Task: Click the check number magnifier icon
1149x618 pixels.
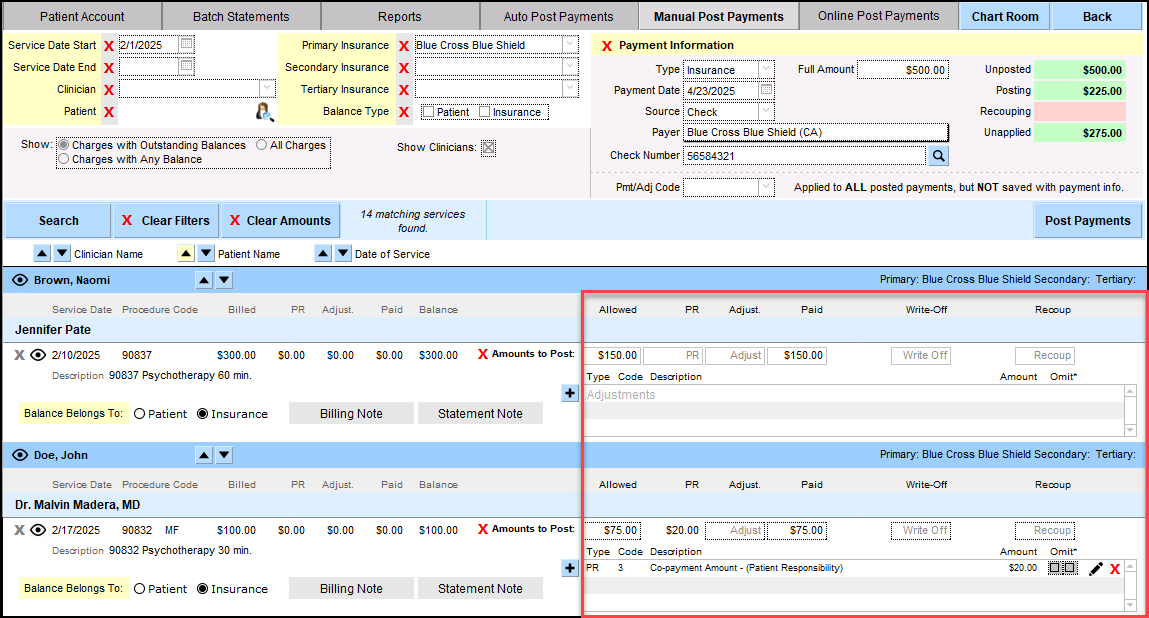Action: (x=938, y=156)
